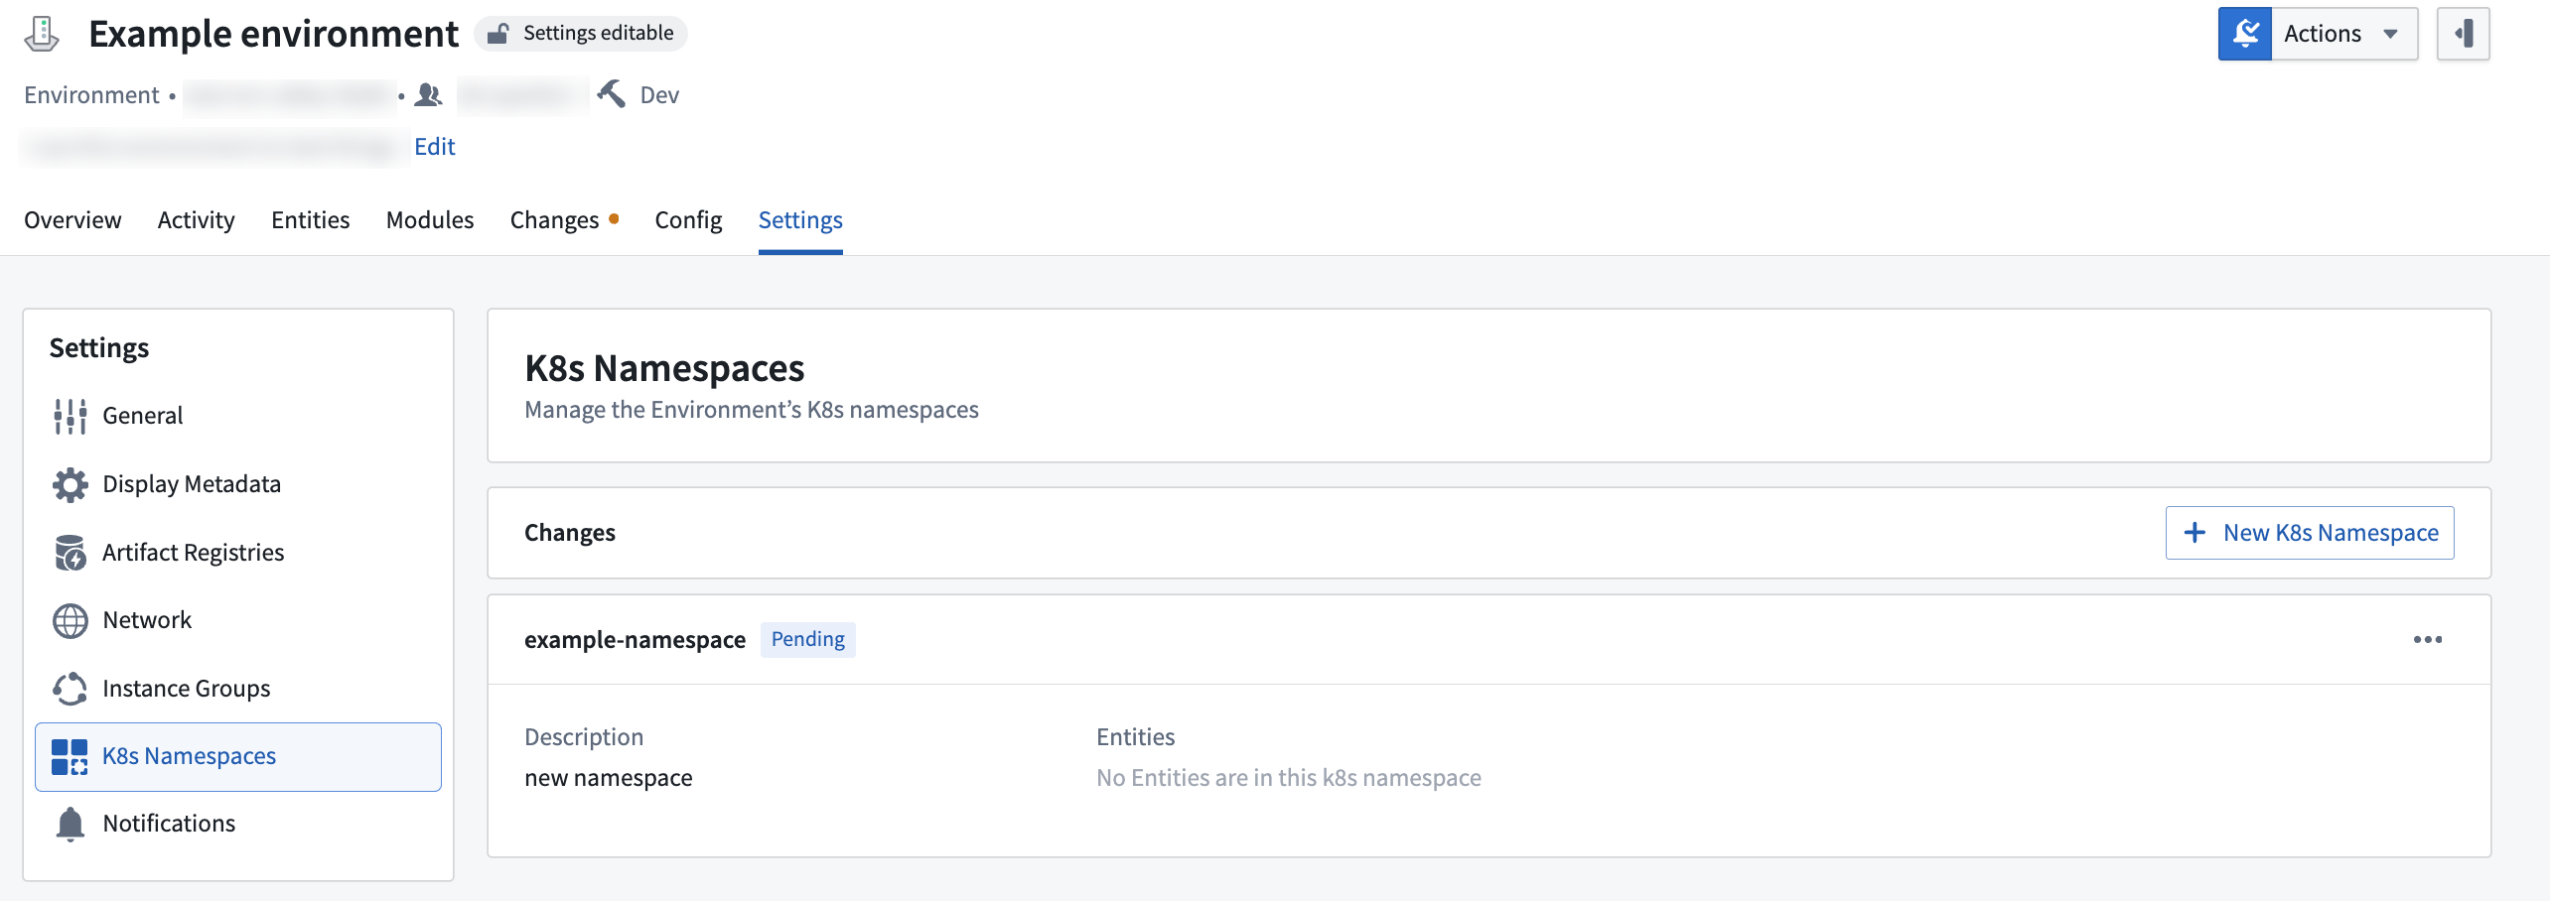The image size is (2550, 901).
Task: Toggle the right side panel collapse control
Action: pos(2464,33)
